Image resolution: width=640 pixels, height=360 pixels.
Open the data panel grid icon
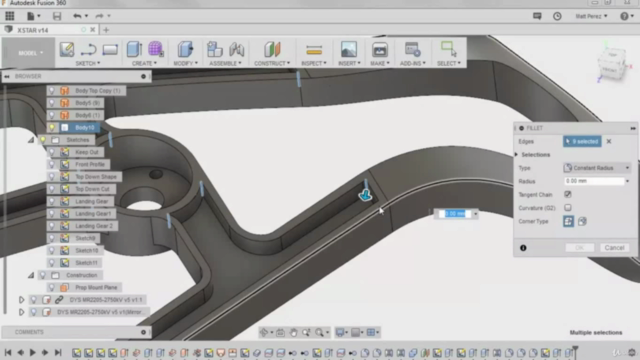click(10, 16)
